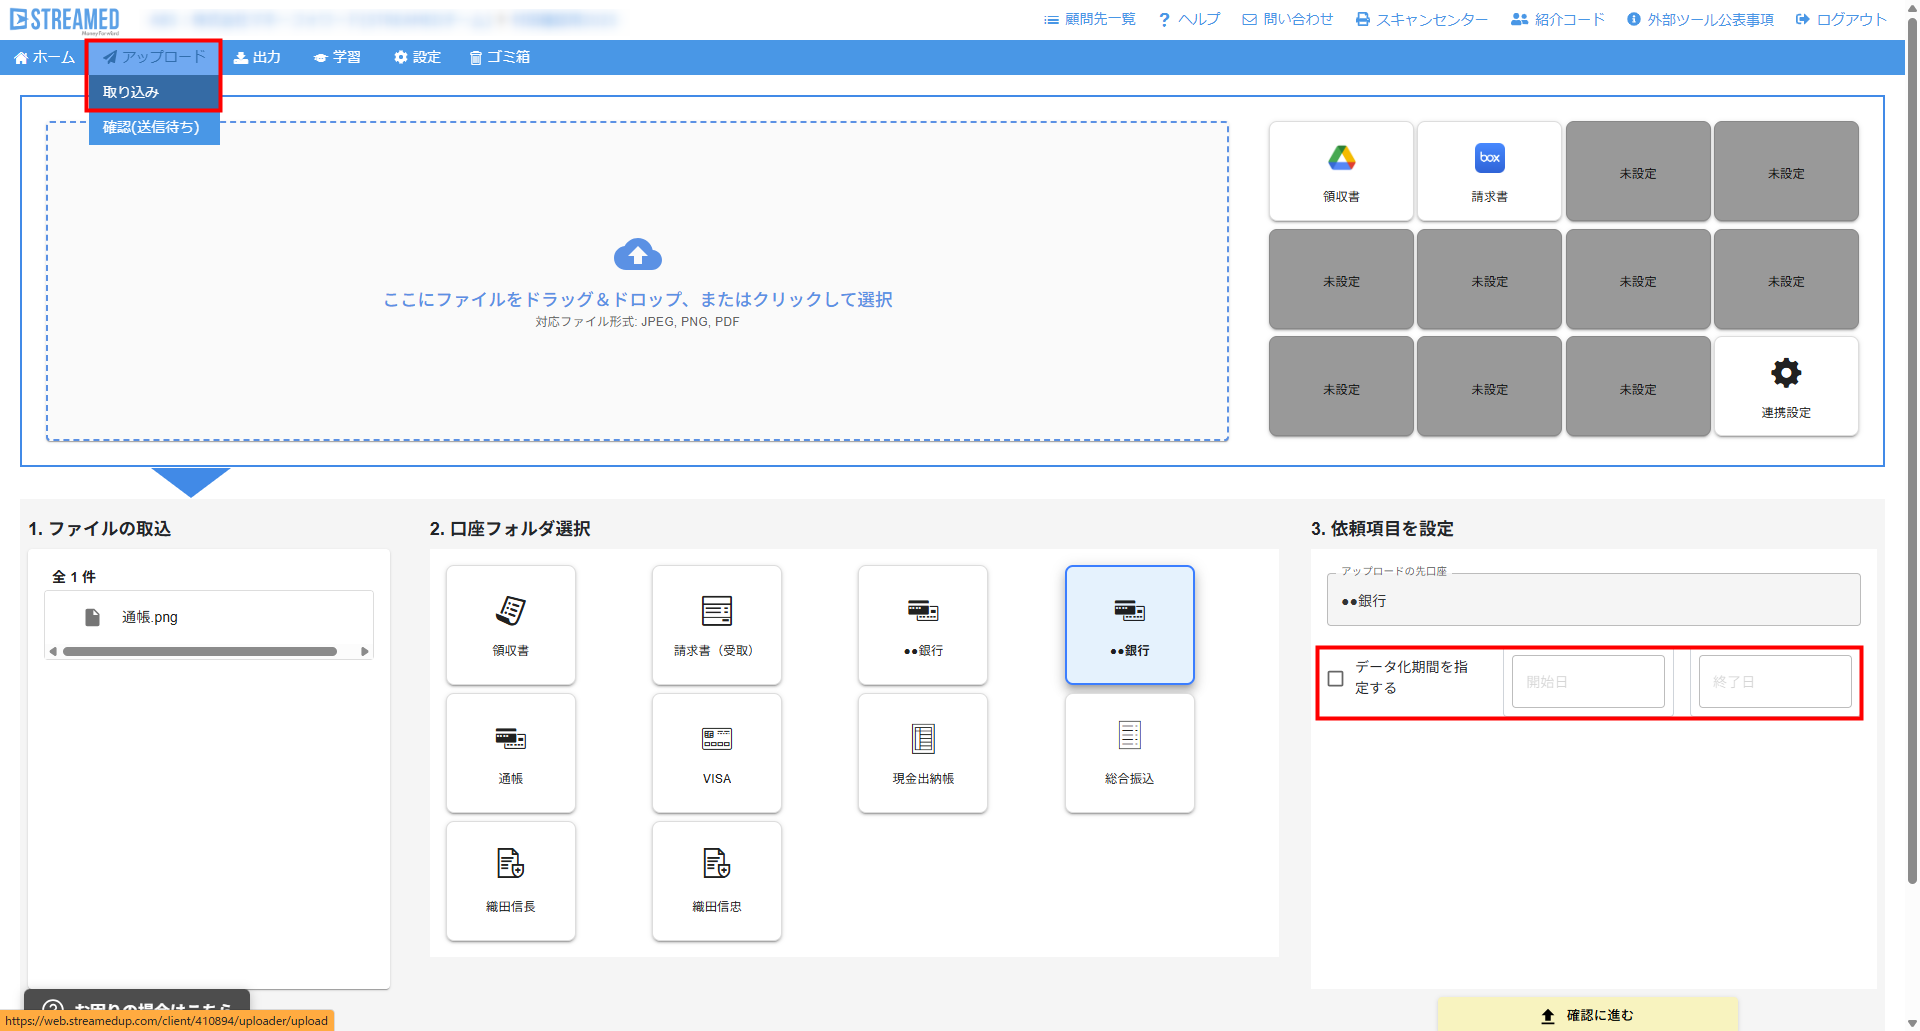Click the file list horizontal scrollbar
1920x1031 pixels.
(x=200, y=651)
